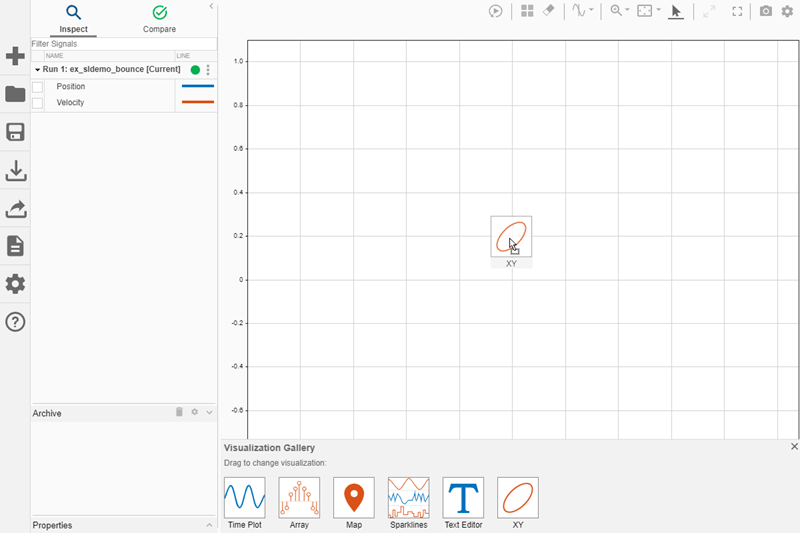Open dropdown arrow beside zoom magnifier
800x533 pixels.
(x=628, y=10)
